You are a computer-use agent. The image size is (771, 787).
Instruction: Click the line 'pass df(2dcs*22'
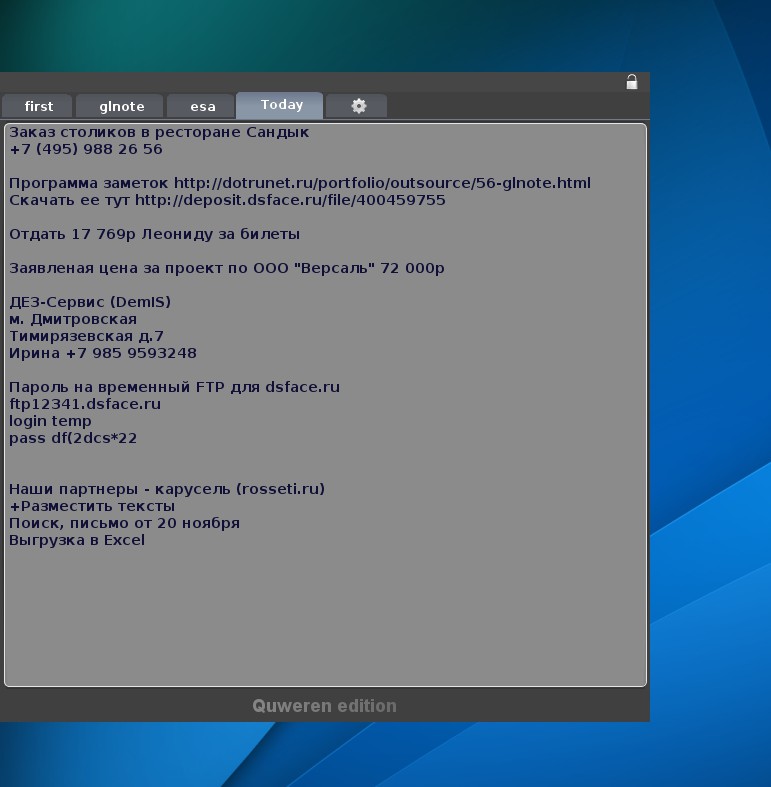click(73, 438)
